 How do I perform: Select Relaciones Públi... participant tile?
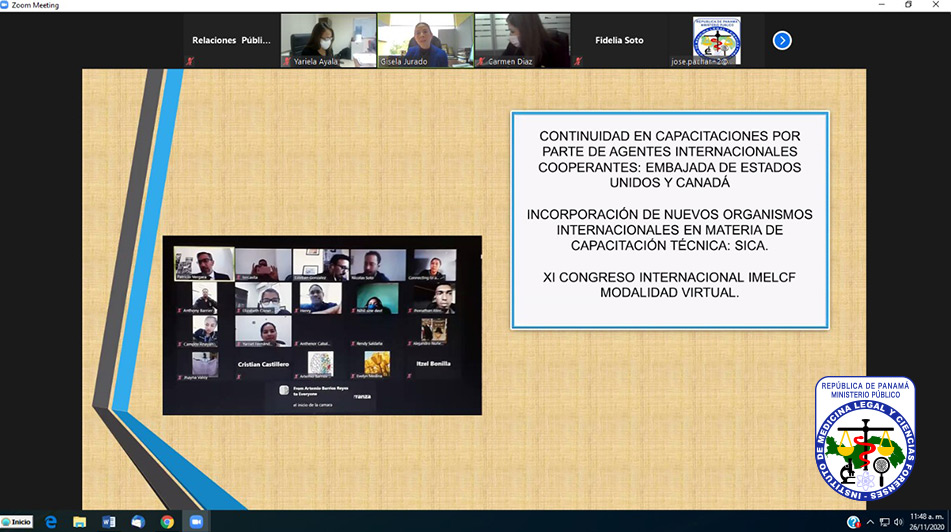231,41
